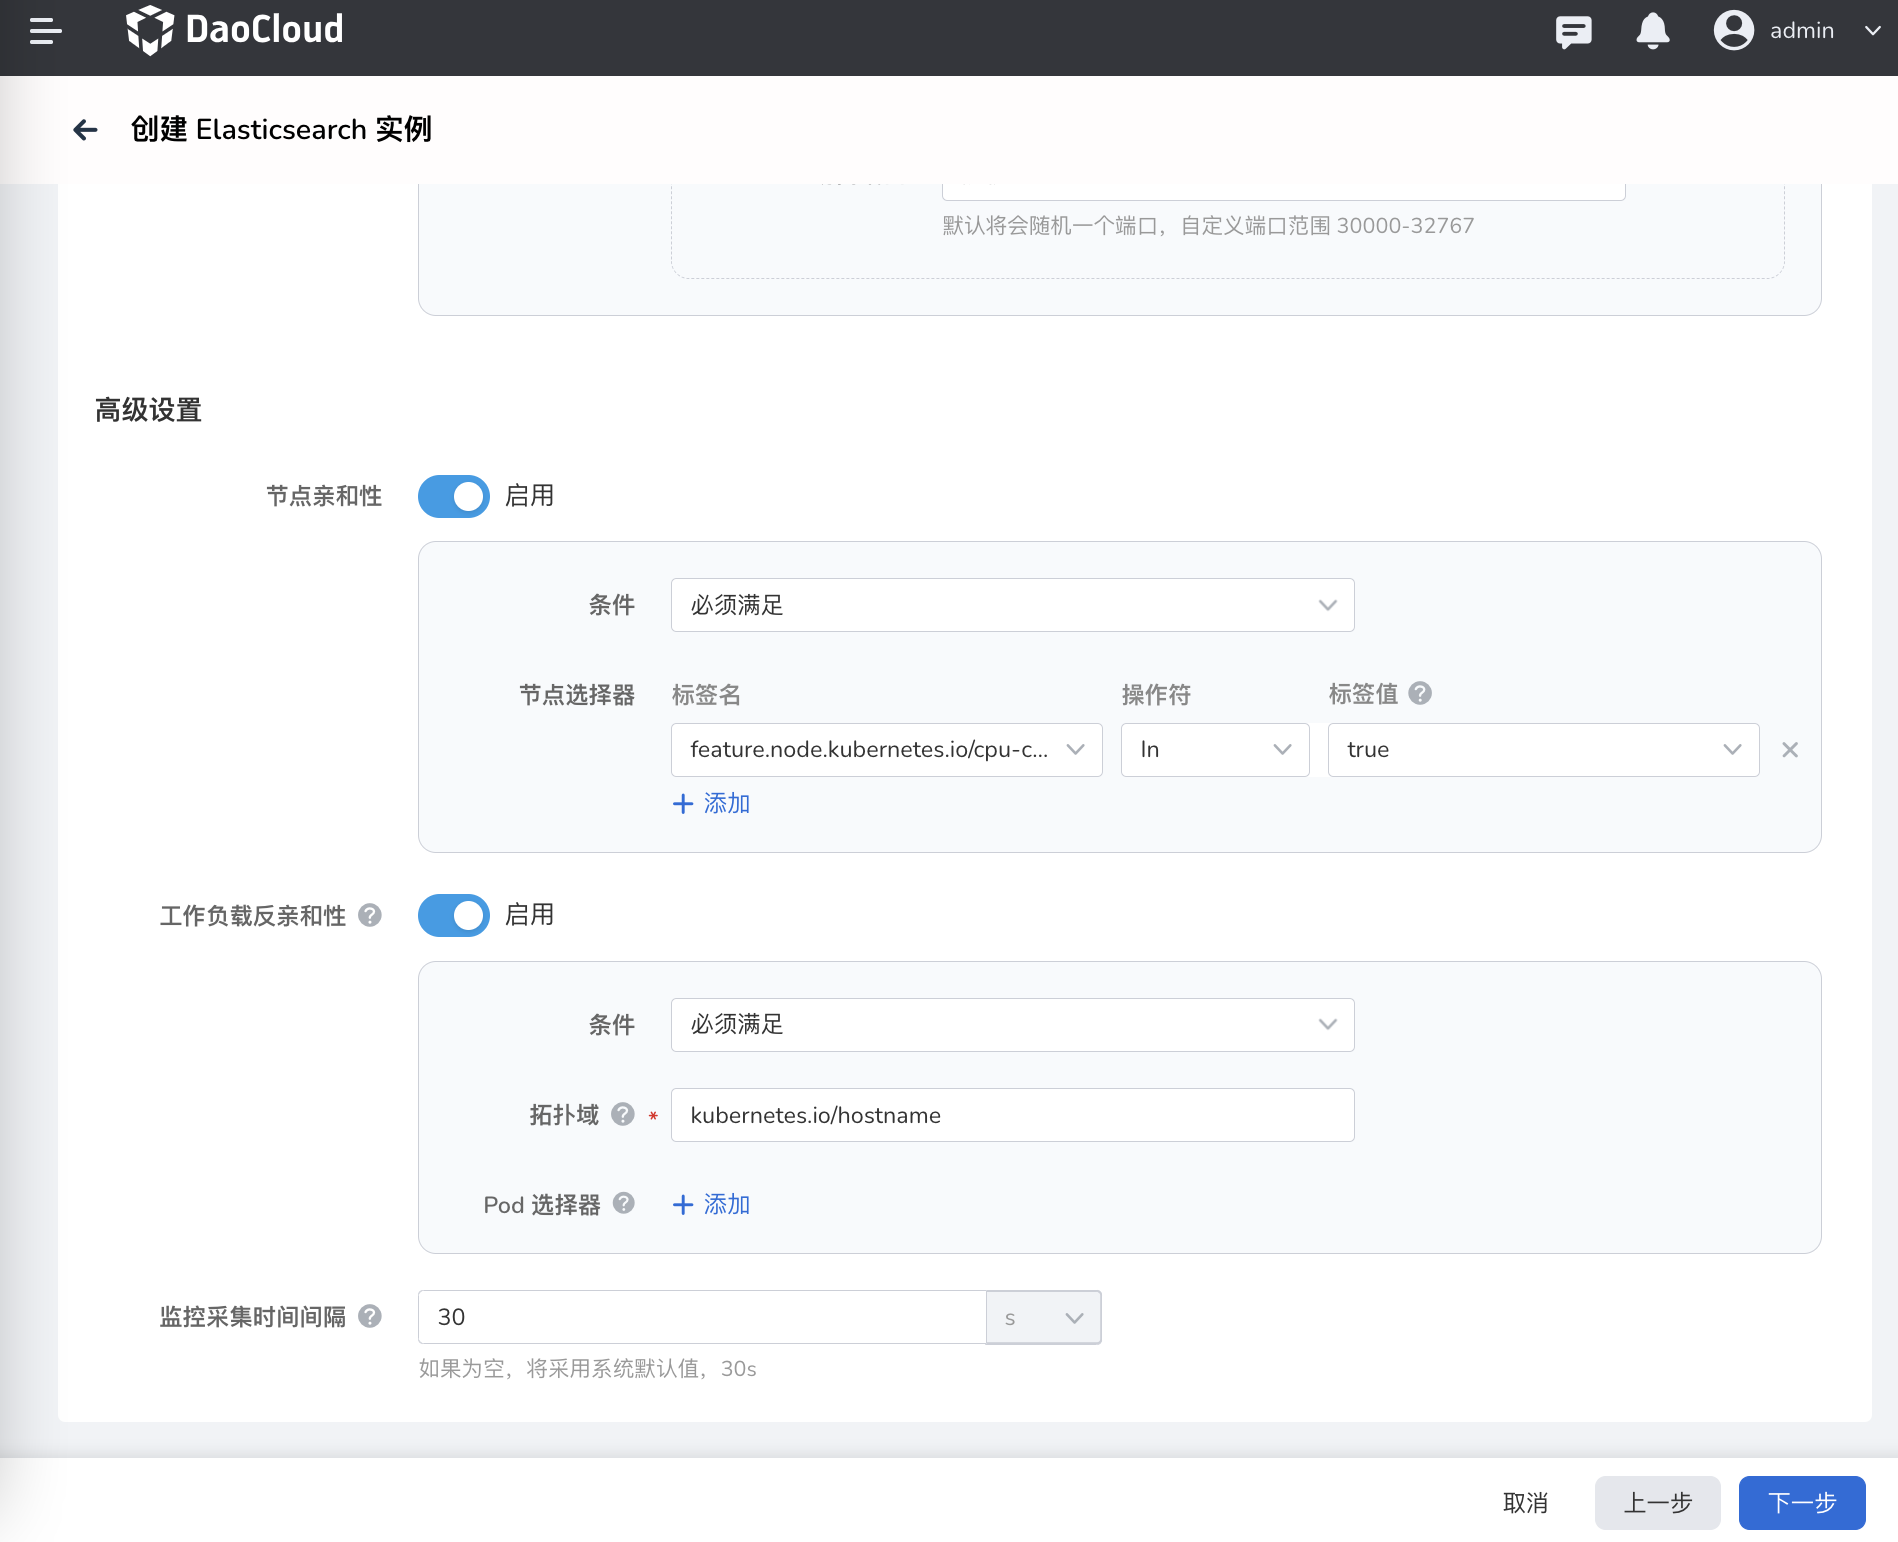Click the monitoring interval input field
The height and width of the screenshot is (1542, 1898).
coord(702,1317)
